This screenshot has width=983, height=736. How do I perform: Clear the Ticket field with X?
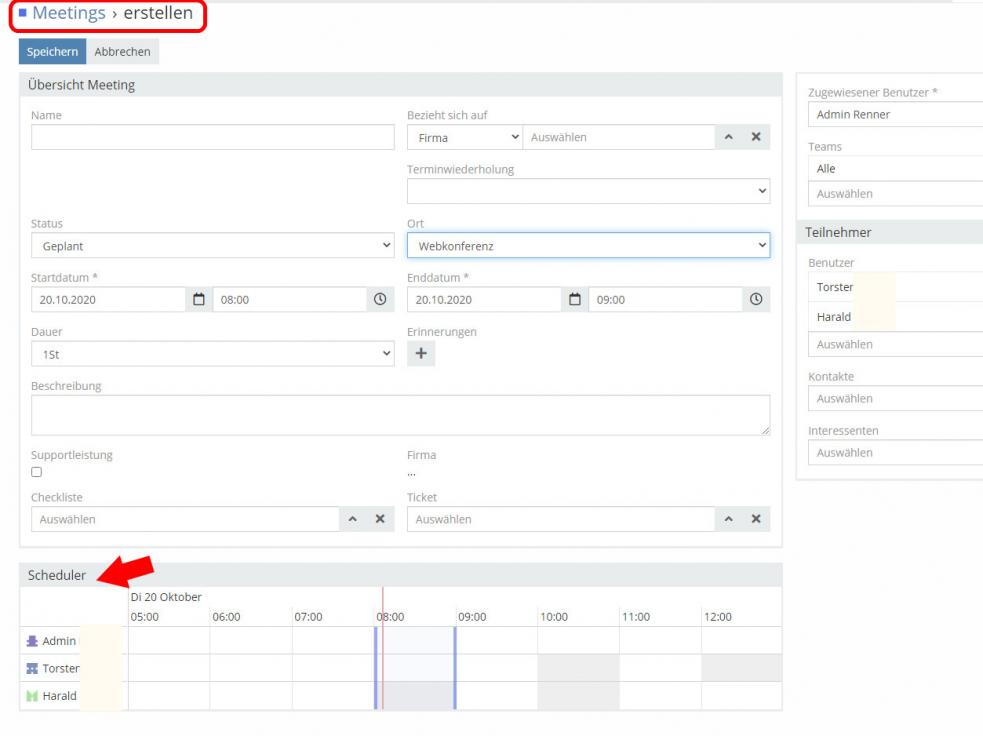click(756, 519)
